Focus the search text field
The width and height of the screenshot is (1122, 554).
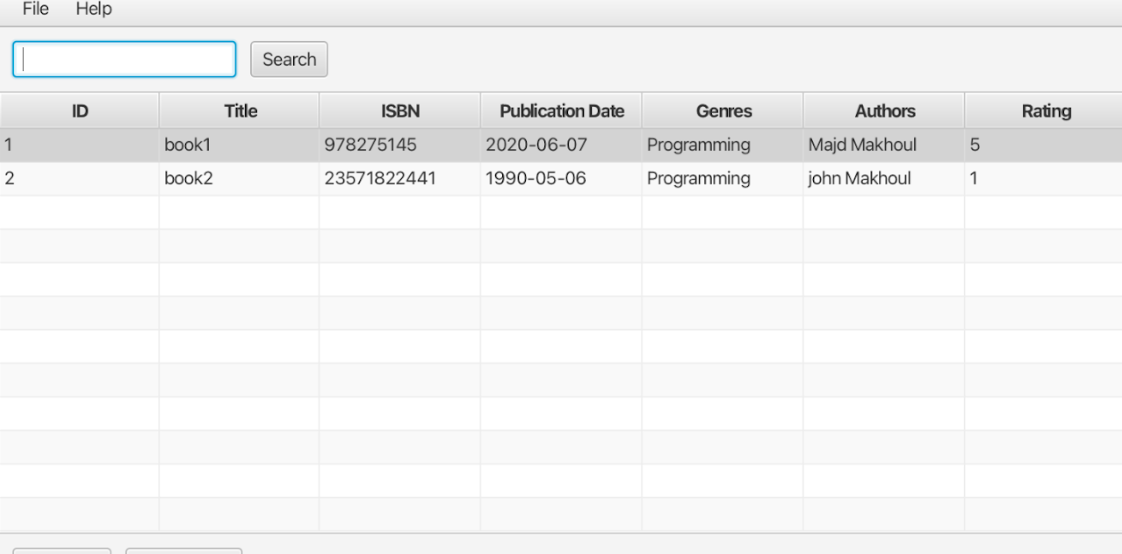tap(124, 59)
